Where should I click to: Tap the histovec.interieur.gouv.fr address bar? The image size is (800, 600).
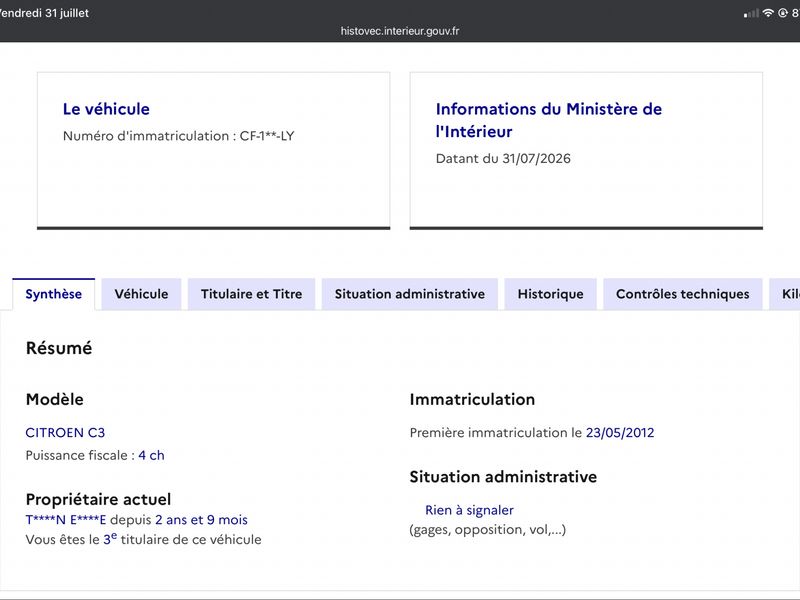400,31
